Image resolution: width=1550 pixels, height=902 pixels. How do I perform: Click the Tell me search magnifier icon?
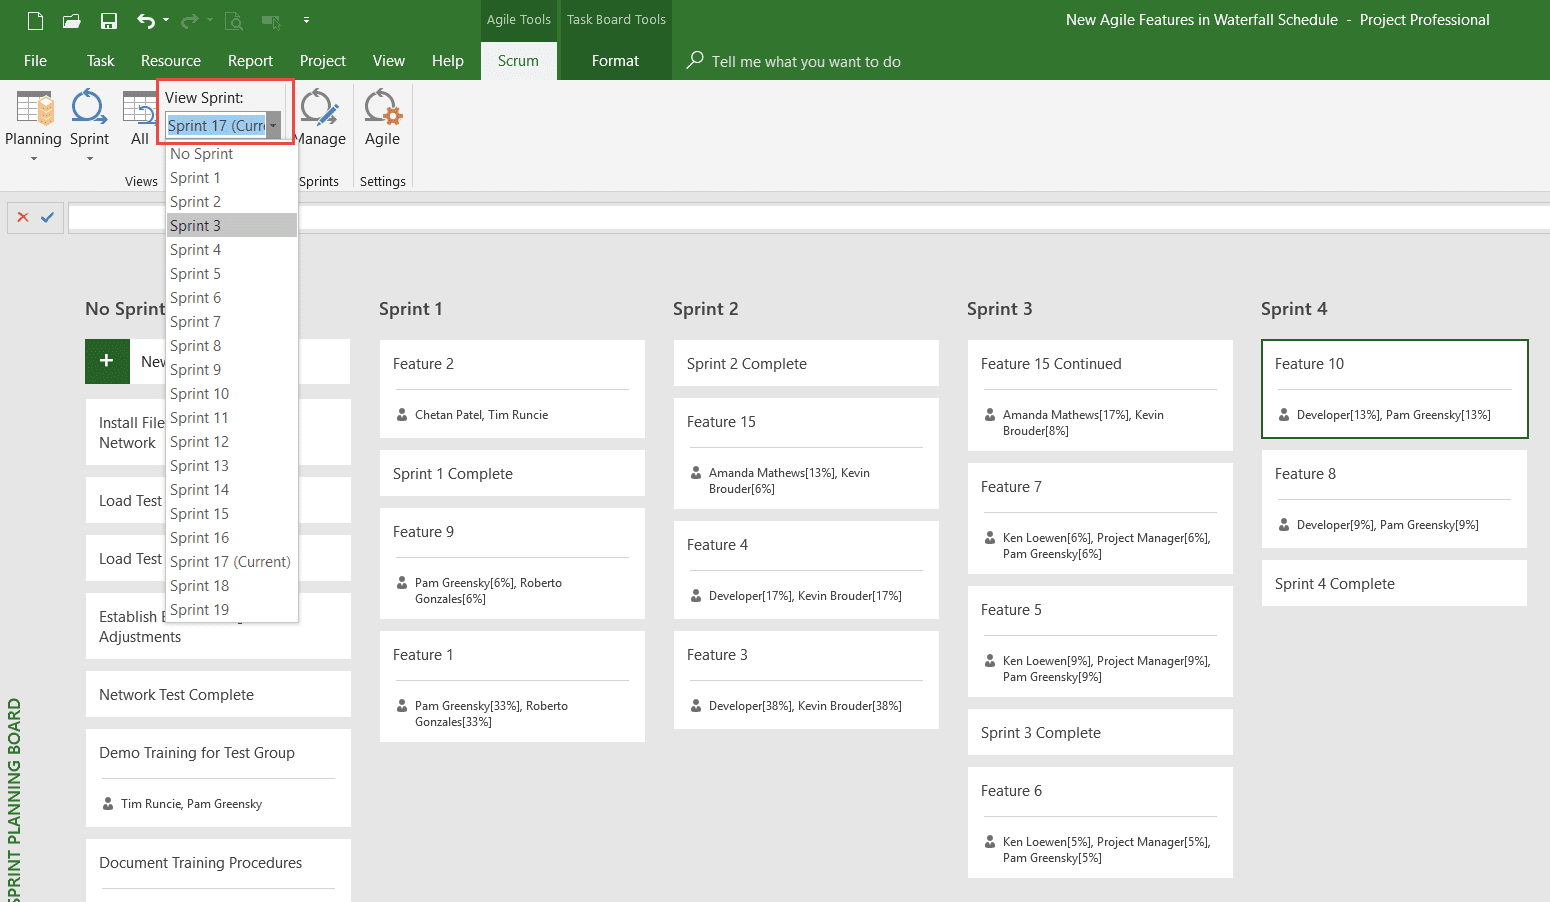click(x=695, y=60)
